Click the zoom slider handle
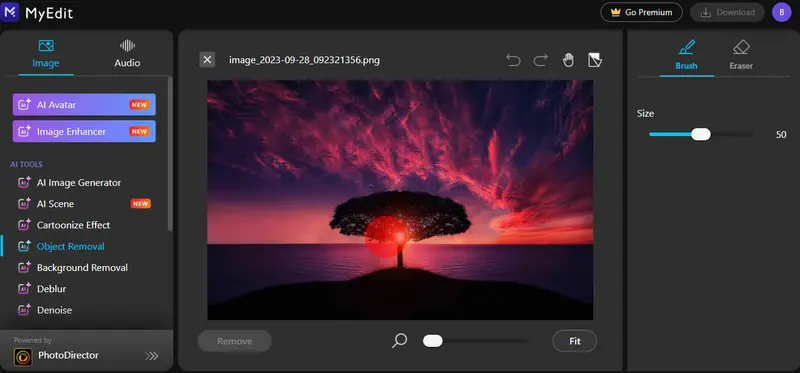 click(433, 341)
